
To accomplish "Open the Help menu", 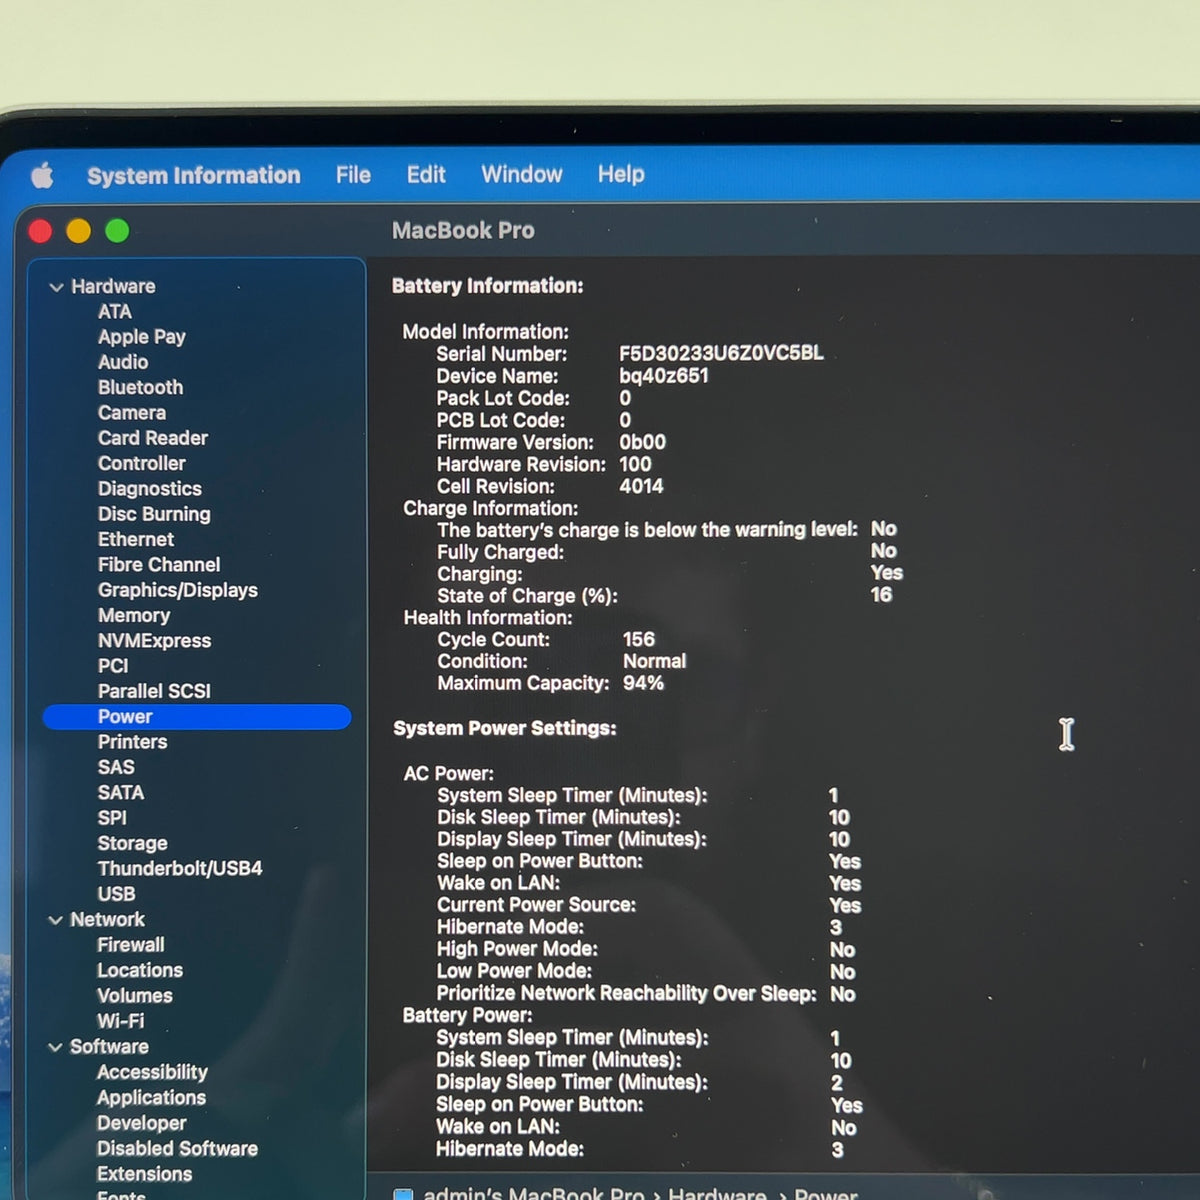I will pyautogui.click(x=621, y=174).
